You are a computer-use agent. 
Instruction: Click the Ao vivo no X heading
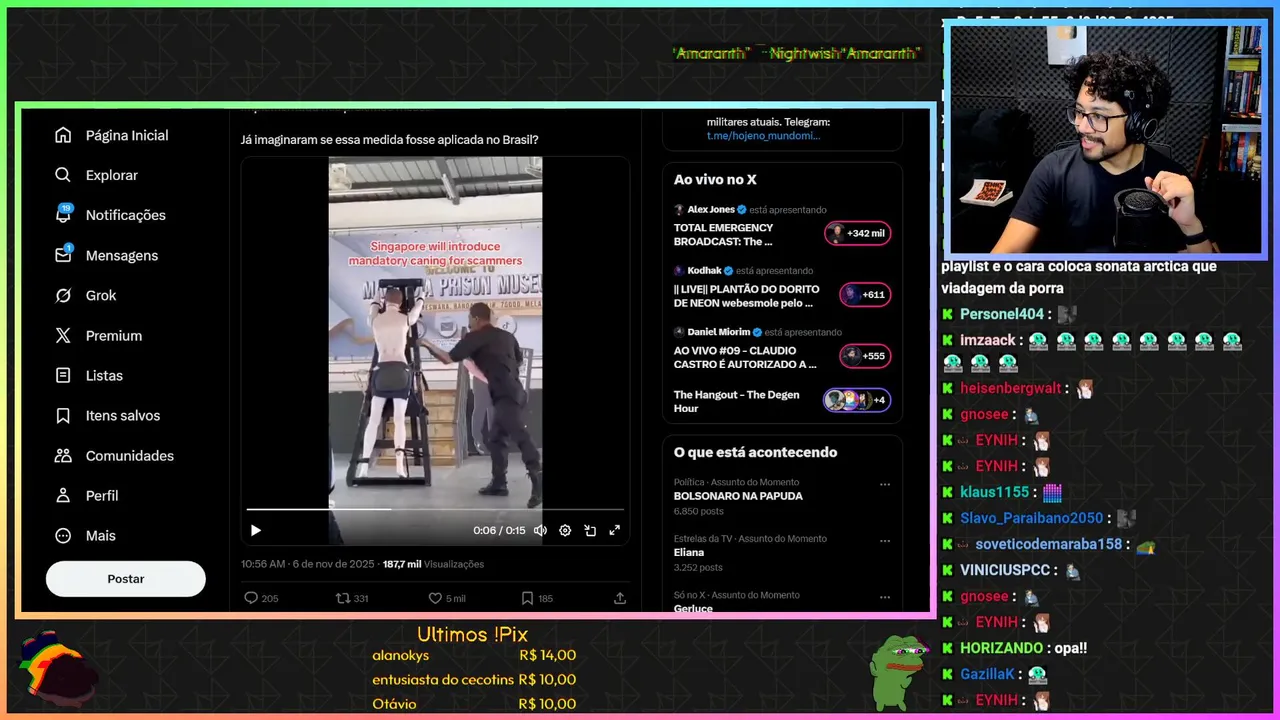(715, 180)
